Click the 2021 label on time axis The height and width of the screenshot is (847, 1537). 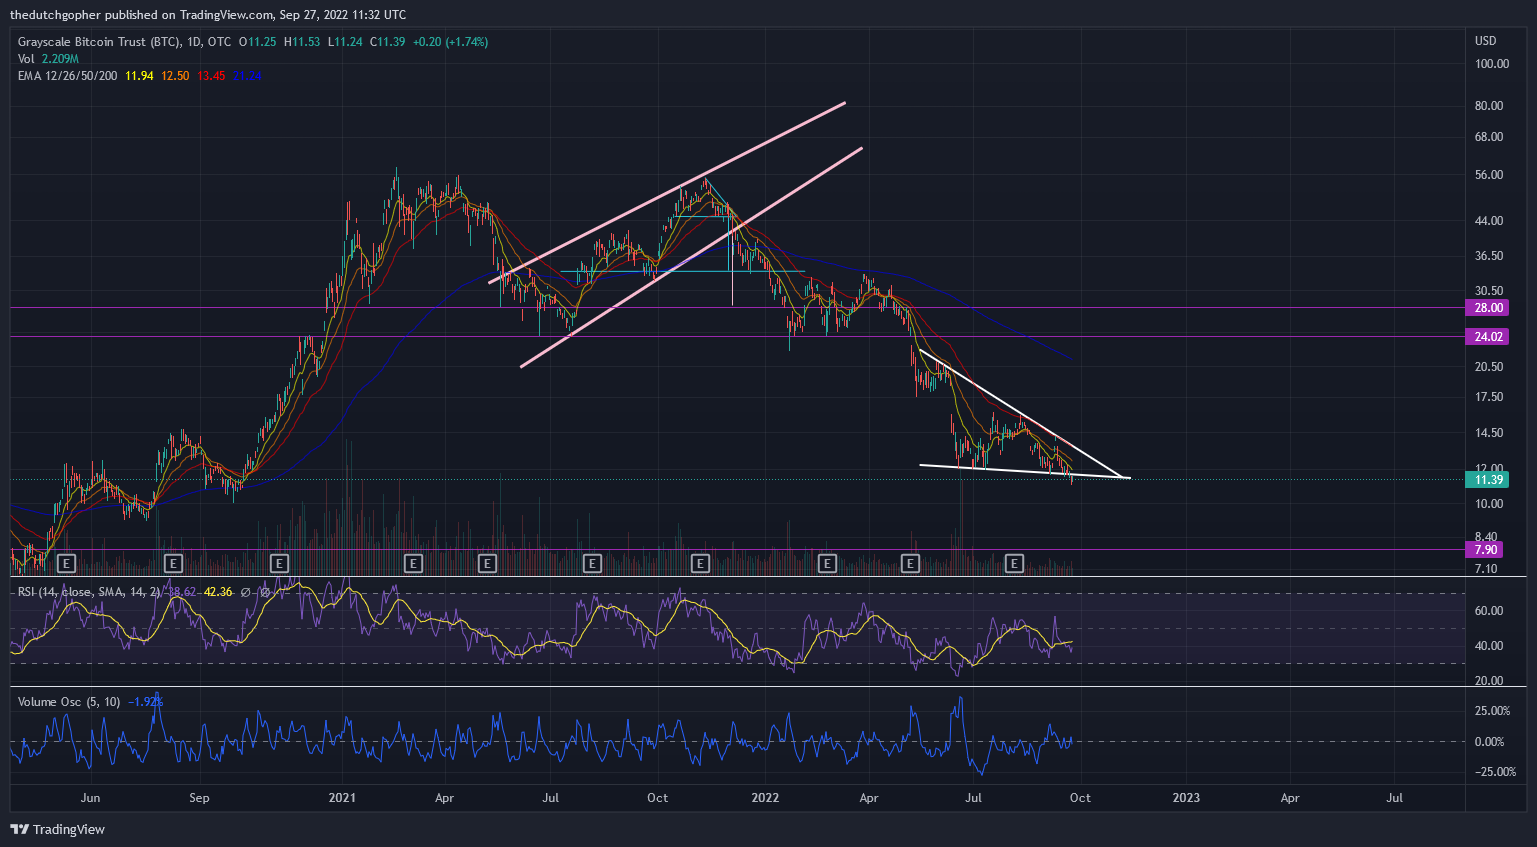coord(342,798)
